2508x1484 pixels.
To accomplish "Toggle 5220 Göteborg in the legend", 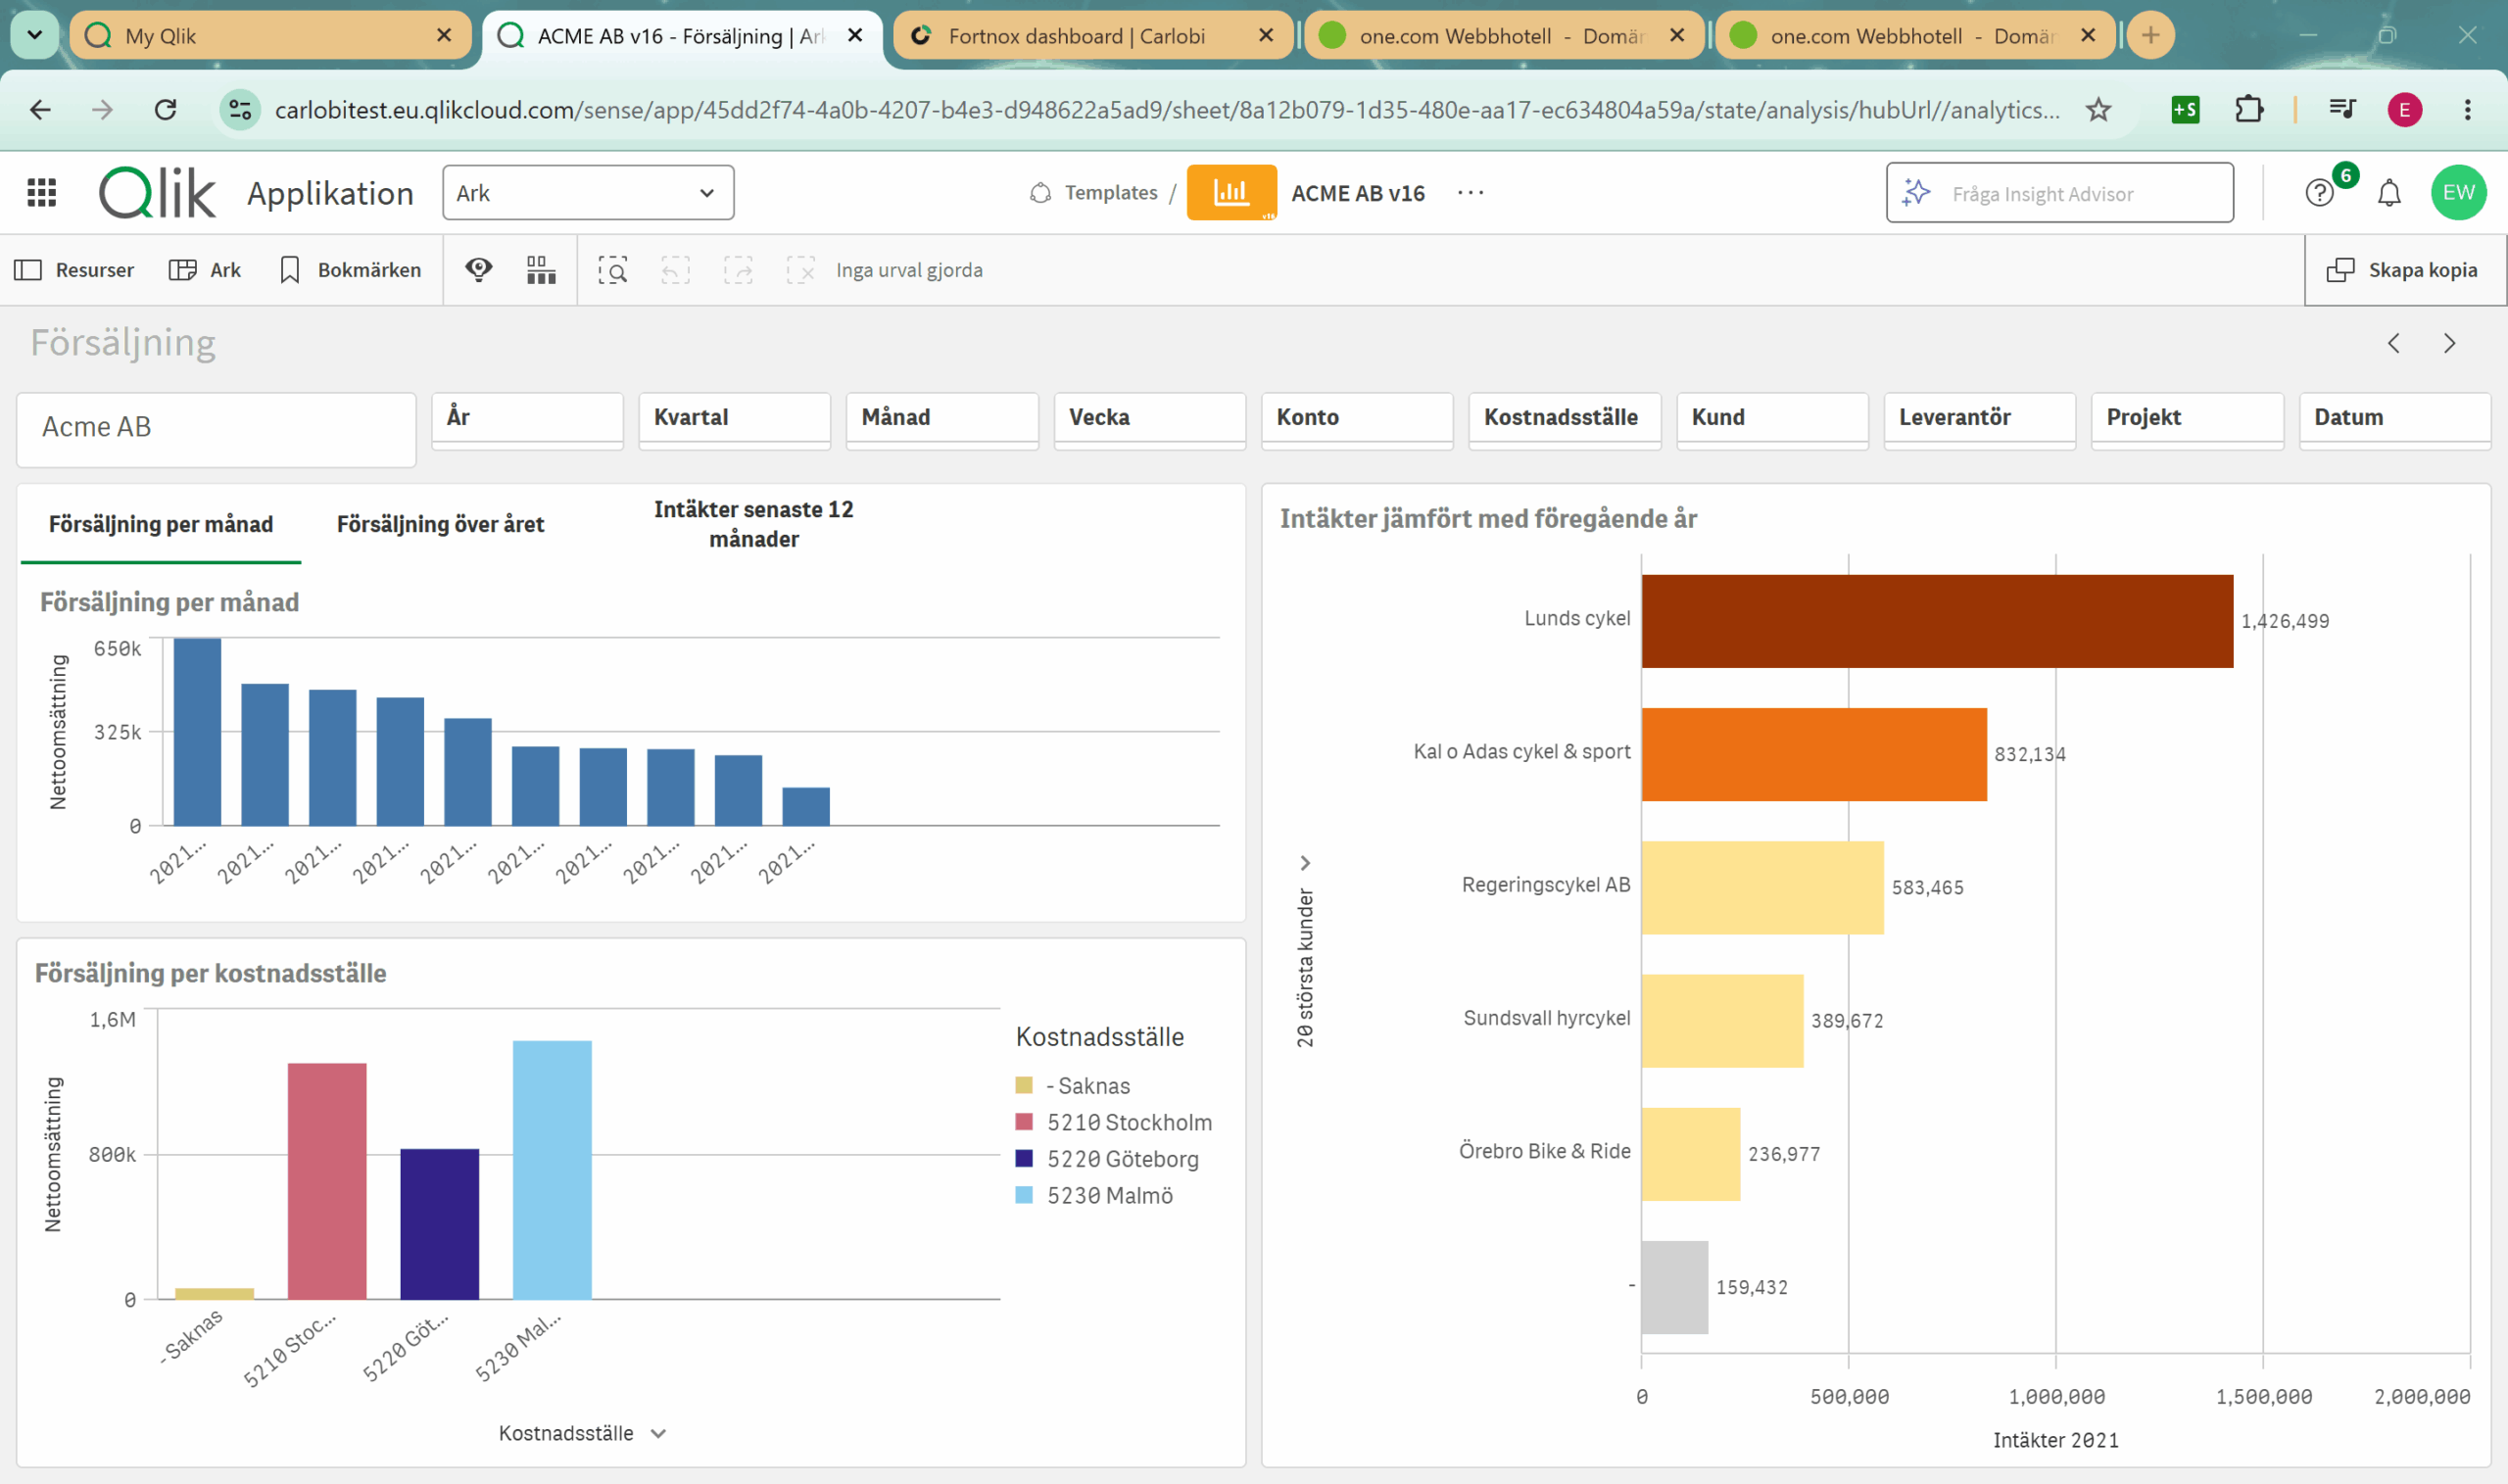I will pyautogui.click(x=1106, y=1158).
